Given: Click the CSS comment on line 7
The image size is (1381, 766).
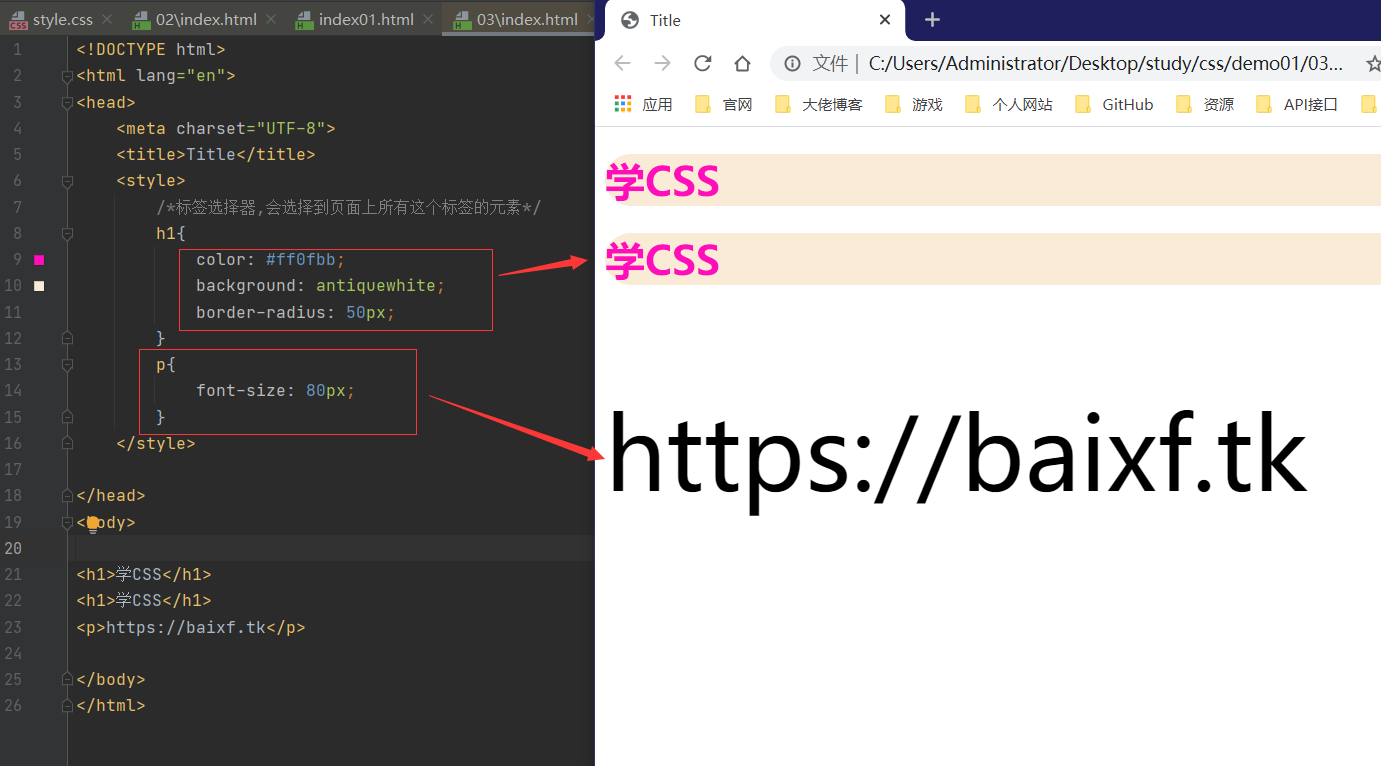Looking at the screenshot, I should 348,207.
